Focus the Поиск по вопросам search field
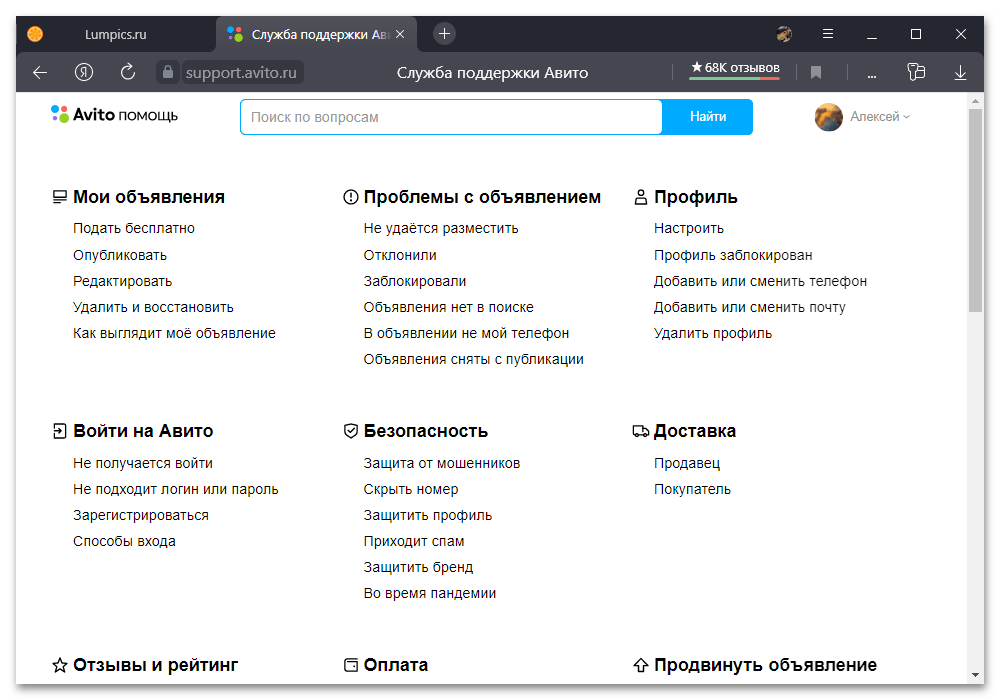 (452, 117)
